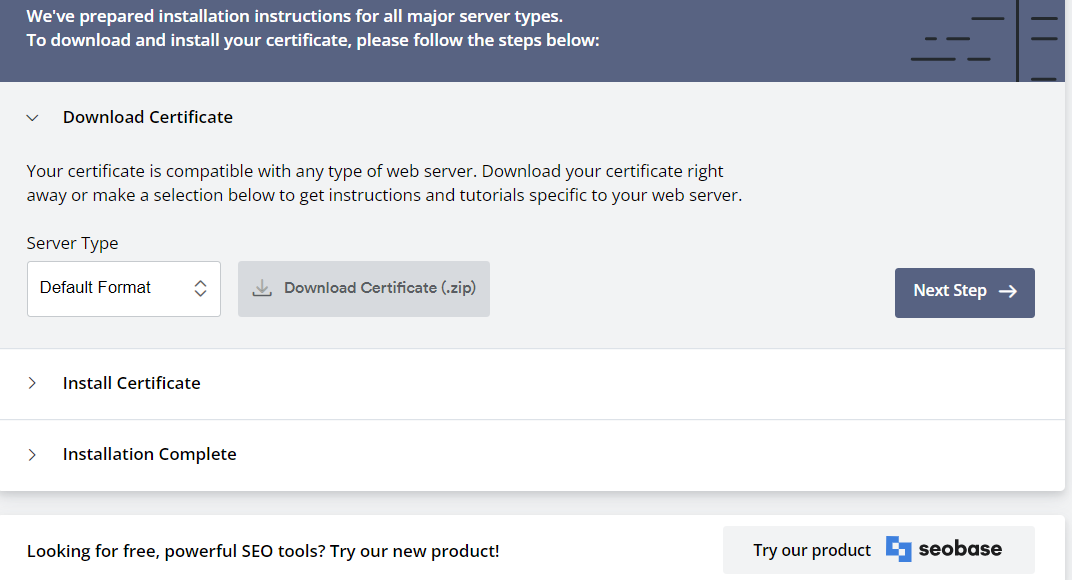Click the seobase logo icon
1072x580 pixels.
pyautogui.click(x=898, y=549)
